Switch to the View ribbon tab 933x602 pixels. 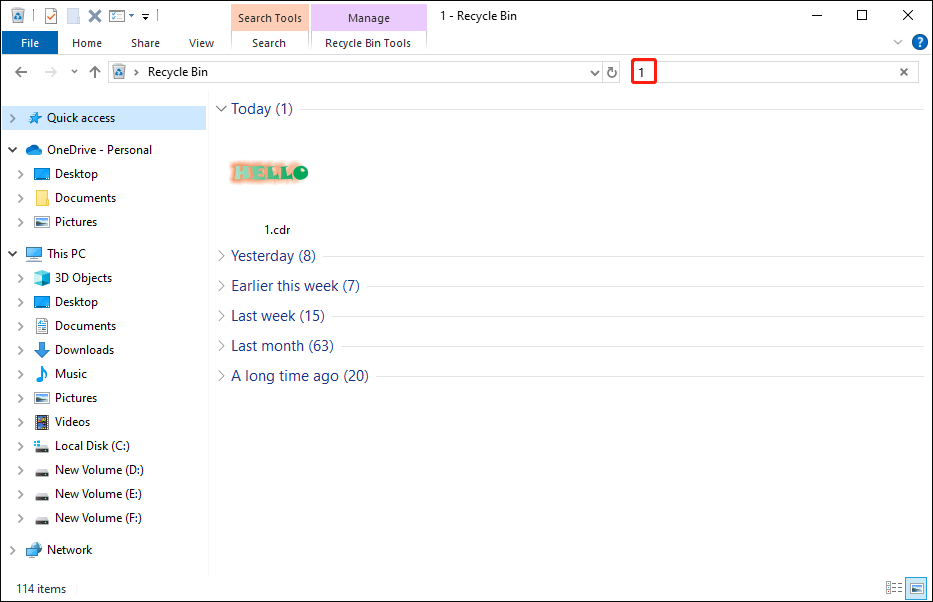click(x=201, y=43)
